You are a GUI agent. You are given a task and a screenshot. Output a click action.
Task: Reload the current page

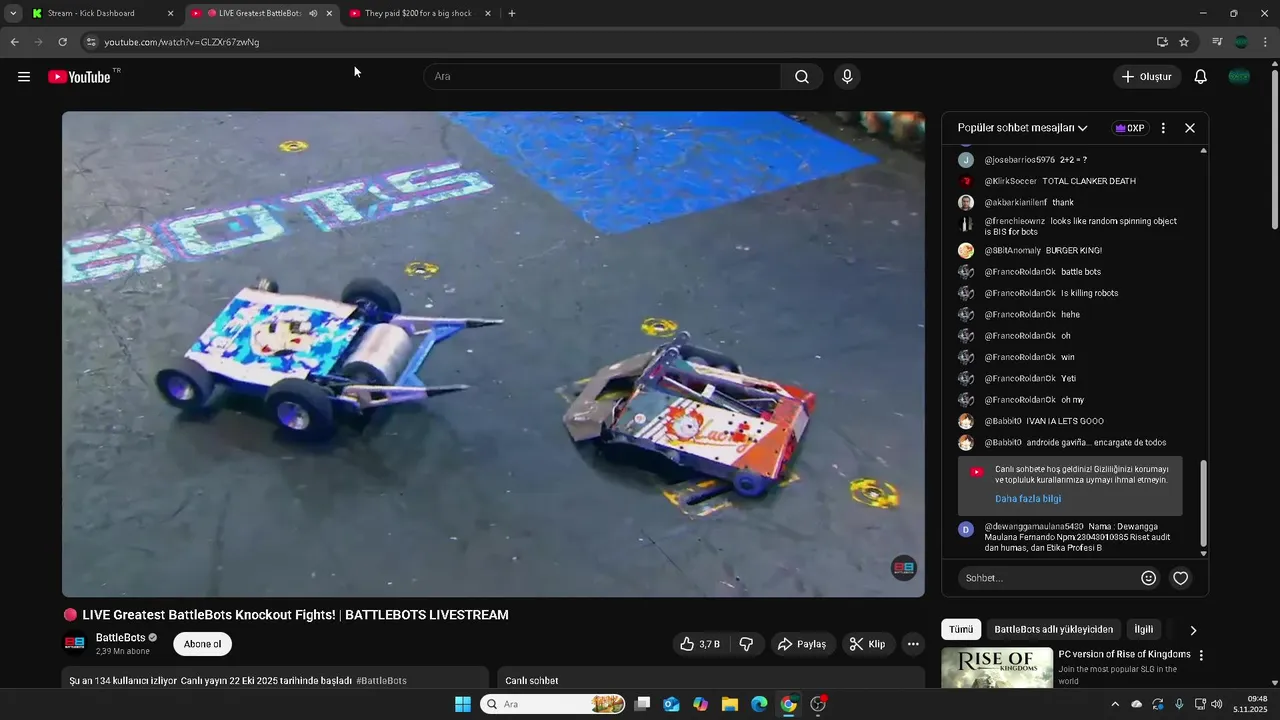[62, 42]
